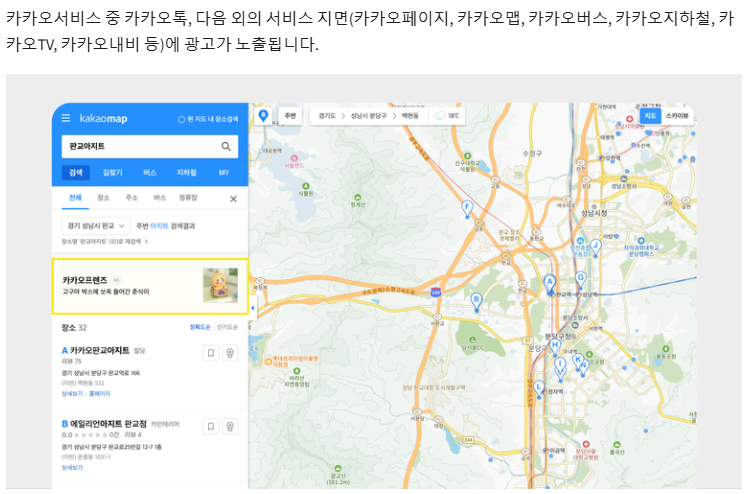The image size is (746, 494).
Task: Open the 경기 성남시 판교 region dropdown
Action: pos(96,226)
